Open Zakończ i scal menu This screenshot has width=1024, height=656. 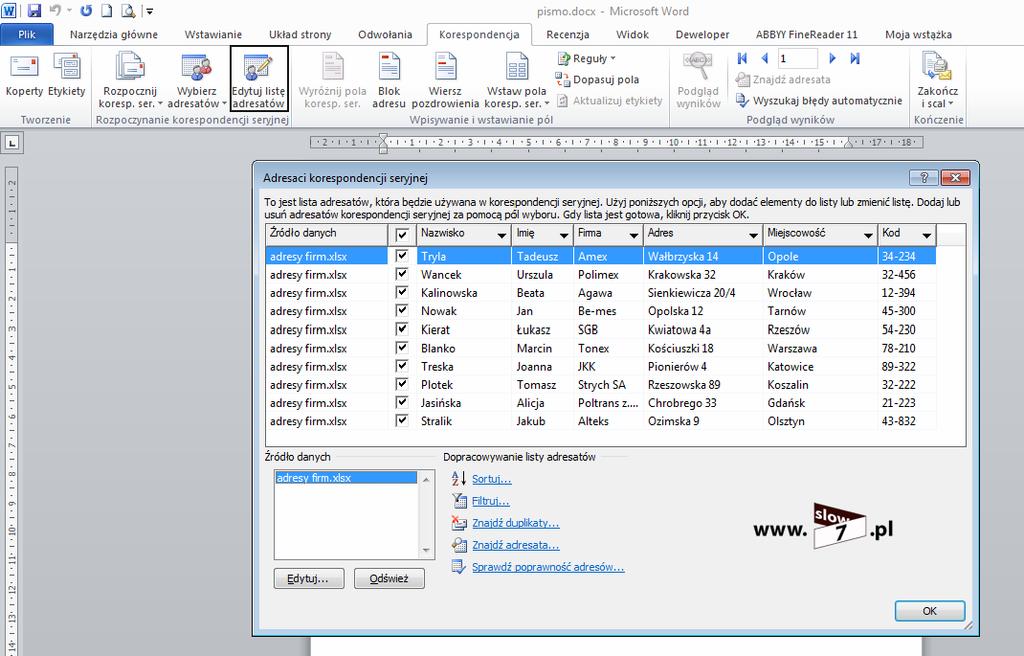coord(938,80)
